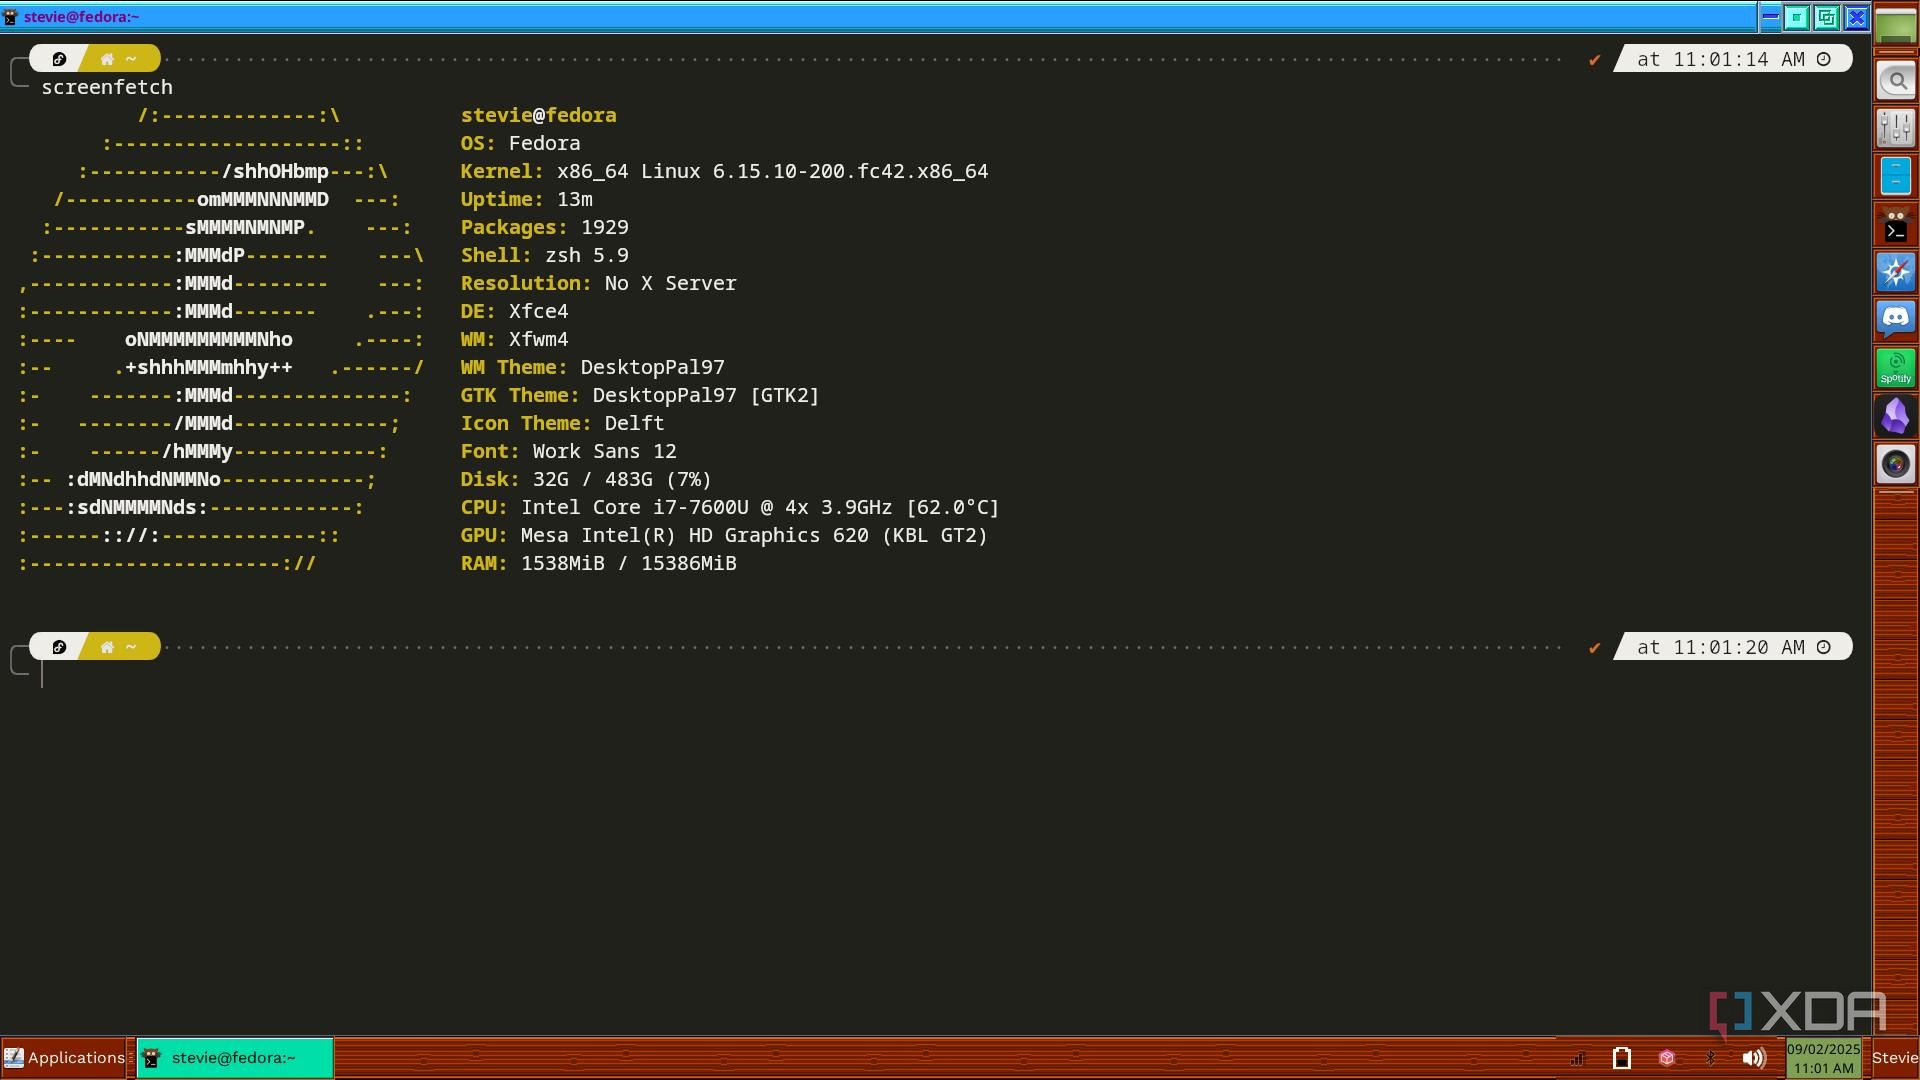The width and height of the screenshot is (1920, 1080).
Task: Click the pink package updater tray icon
Action: pyautogui.click(x=1666, y=1058)
